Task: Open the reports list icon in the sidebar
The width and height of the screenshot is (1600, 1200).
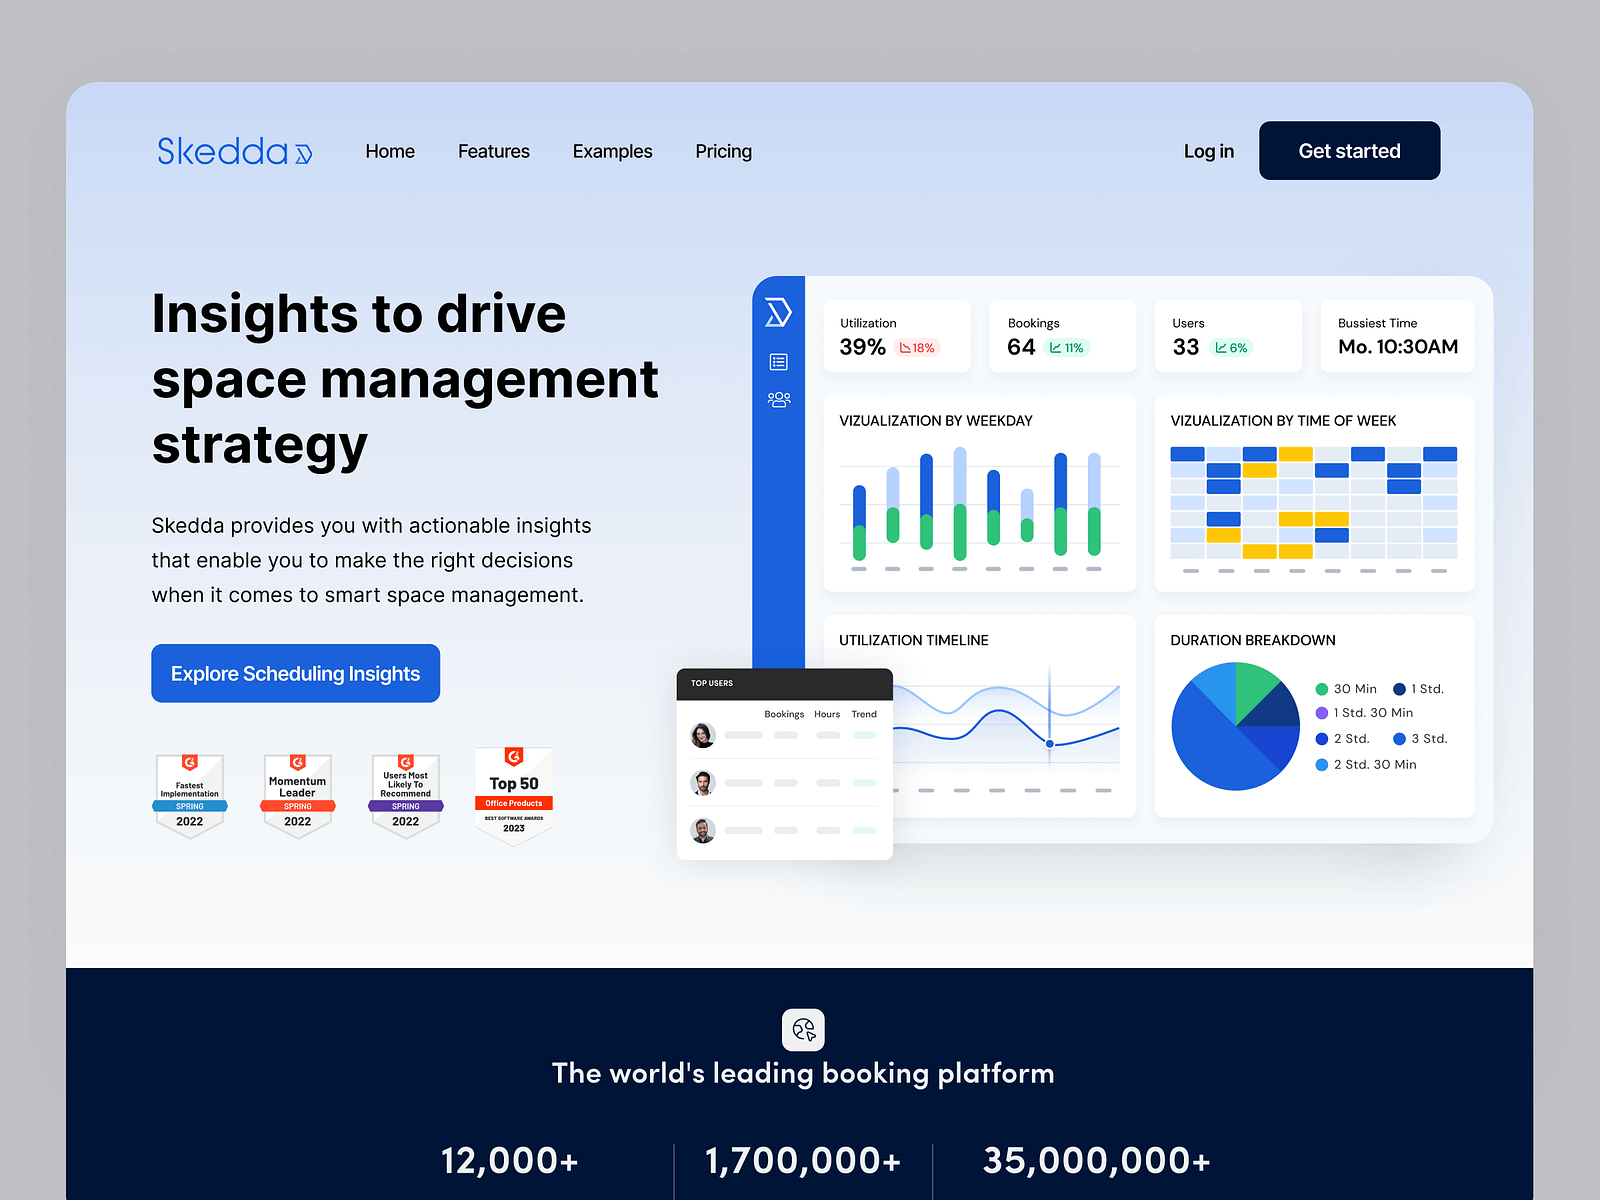Action: tap(780, 362)
